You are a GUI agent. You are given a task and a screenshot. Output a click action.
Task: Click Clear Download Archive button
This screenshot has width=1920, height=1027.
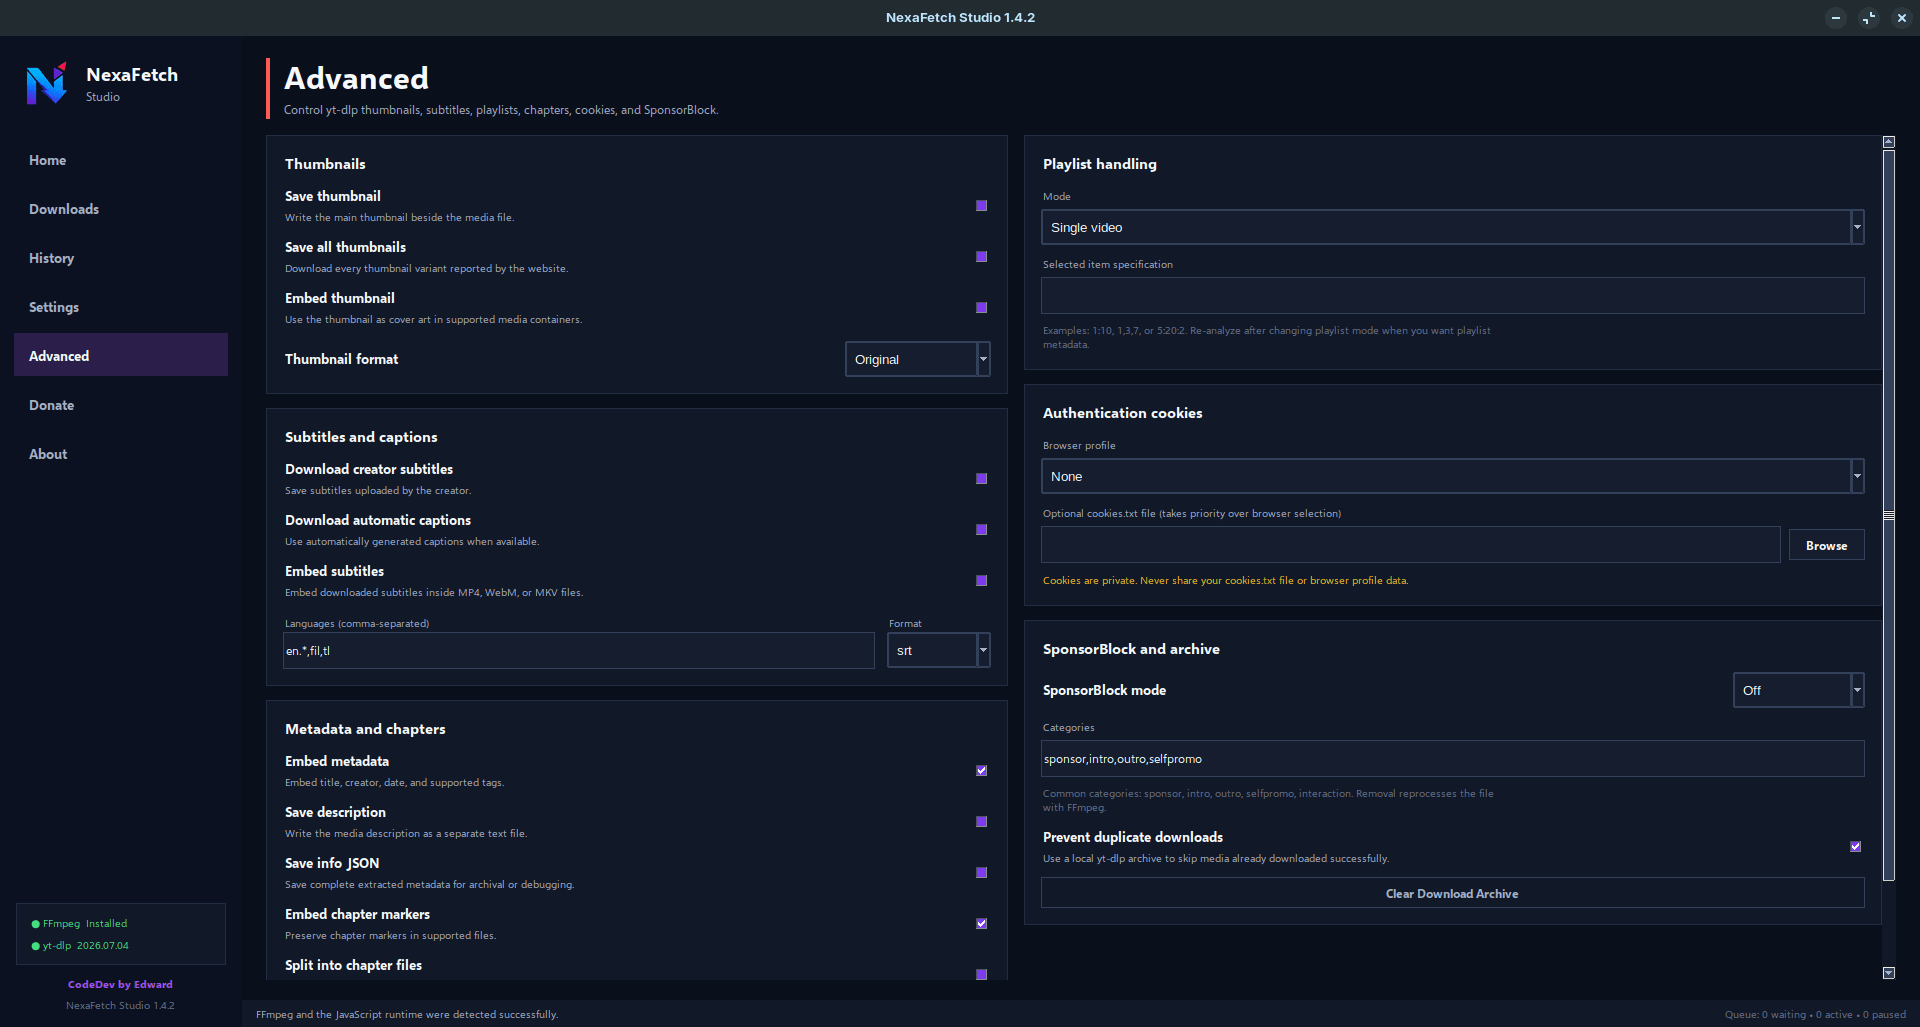click(x=1453, y=893)
